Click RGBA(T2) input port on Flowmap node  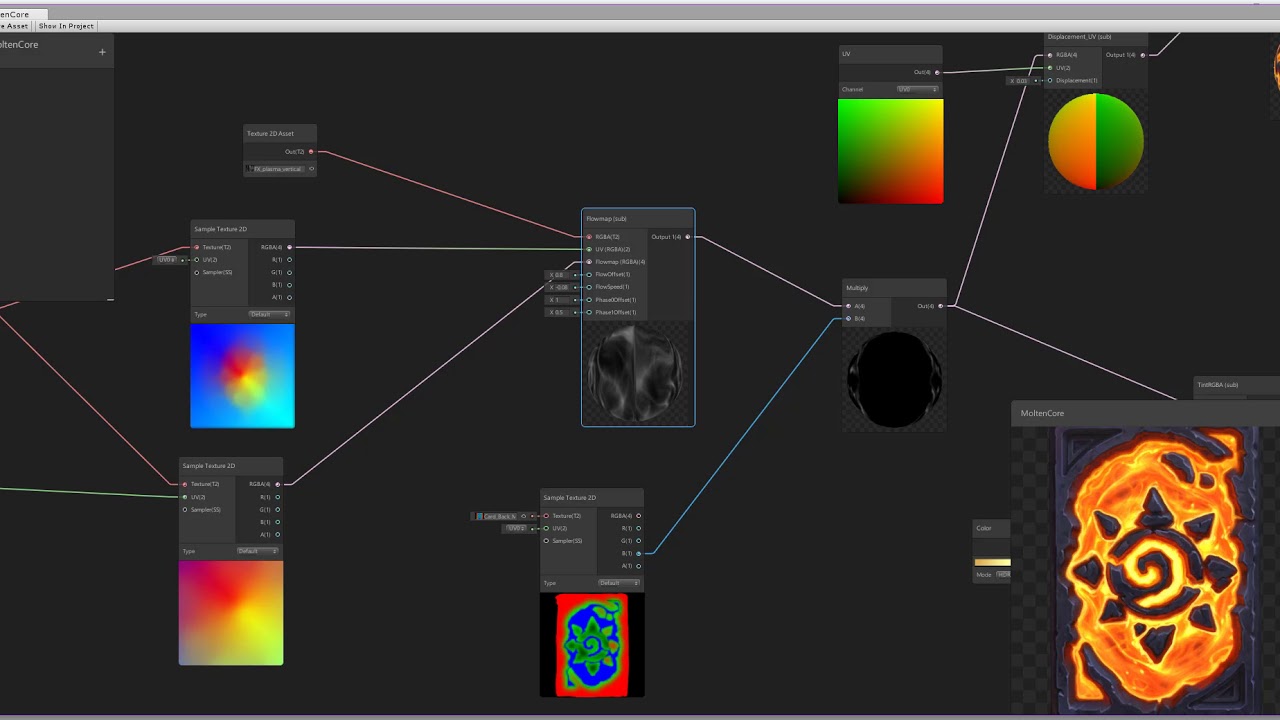coord(589,237)
